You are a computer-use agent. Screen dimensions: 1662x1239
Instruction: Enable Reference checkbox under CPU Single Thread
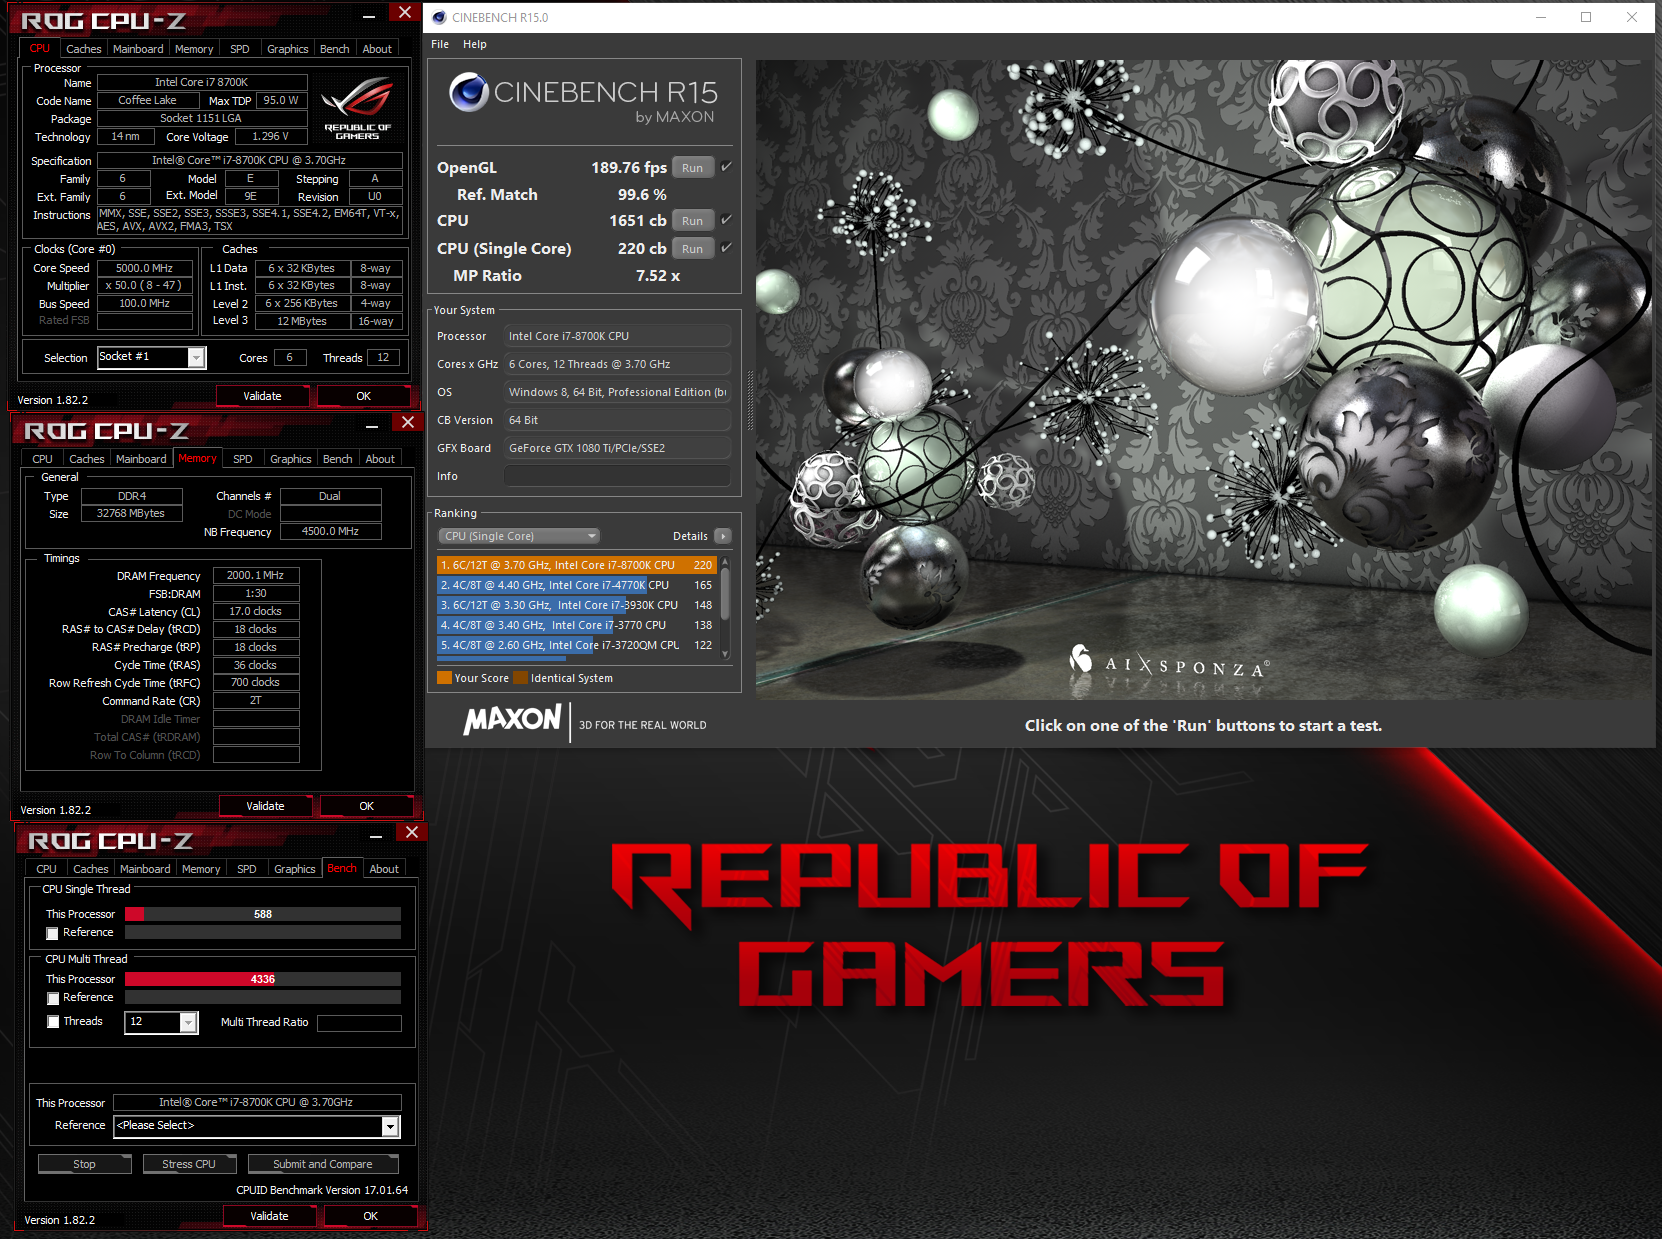(52, 933)
